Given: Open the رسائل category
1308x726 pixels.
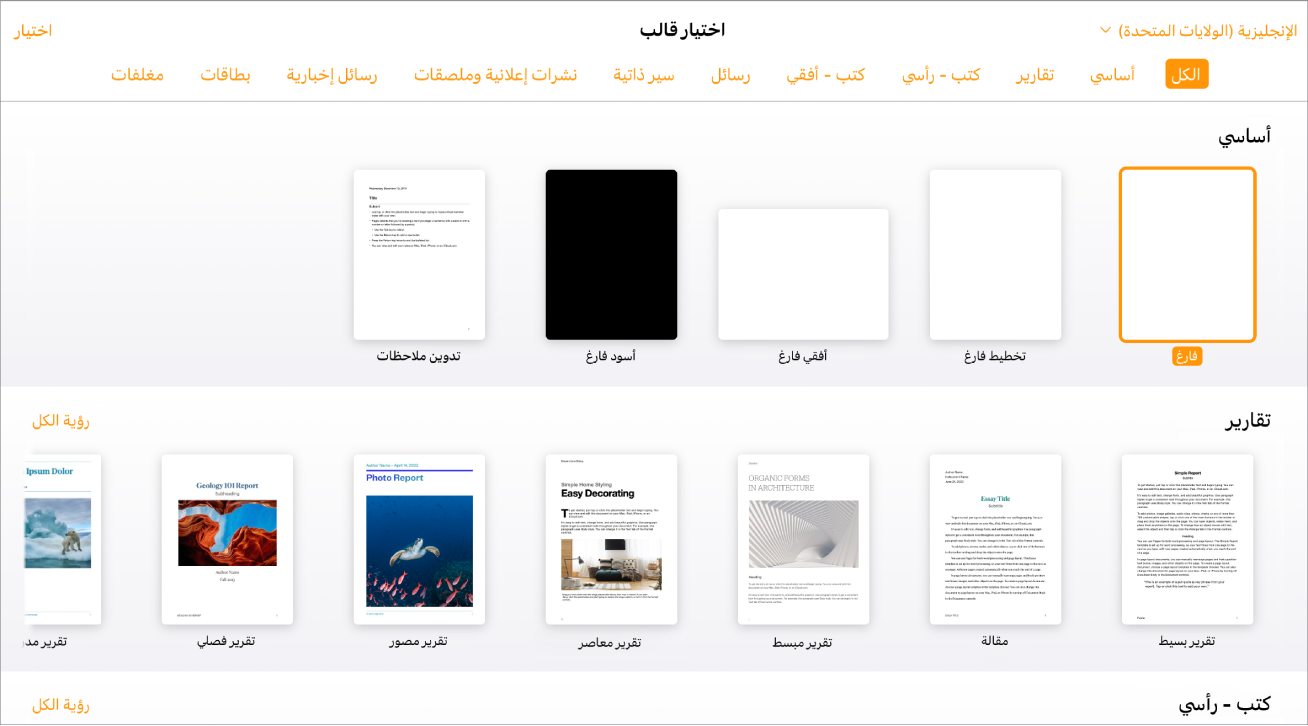Looking at the screenshot, I should [730, 73].
